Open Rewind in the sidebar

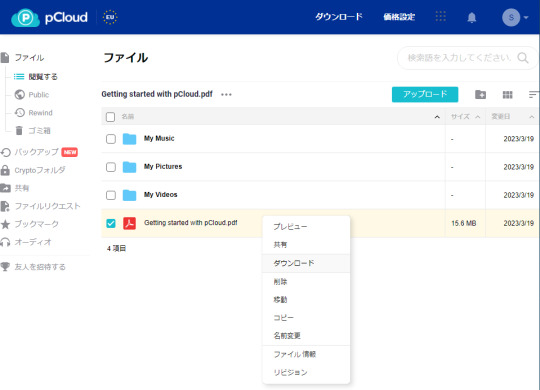tap(40, 113)
